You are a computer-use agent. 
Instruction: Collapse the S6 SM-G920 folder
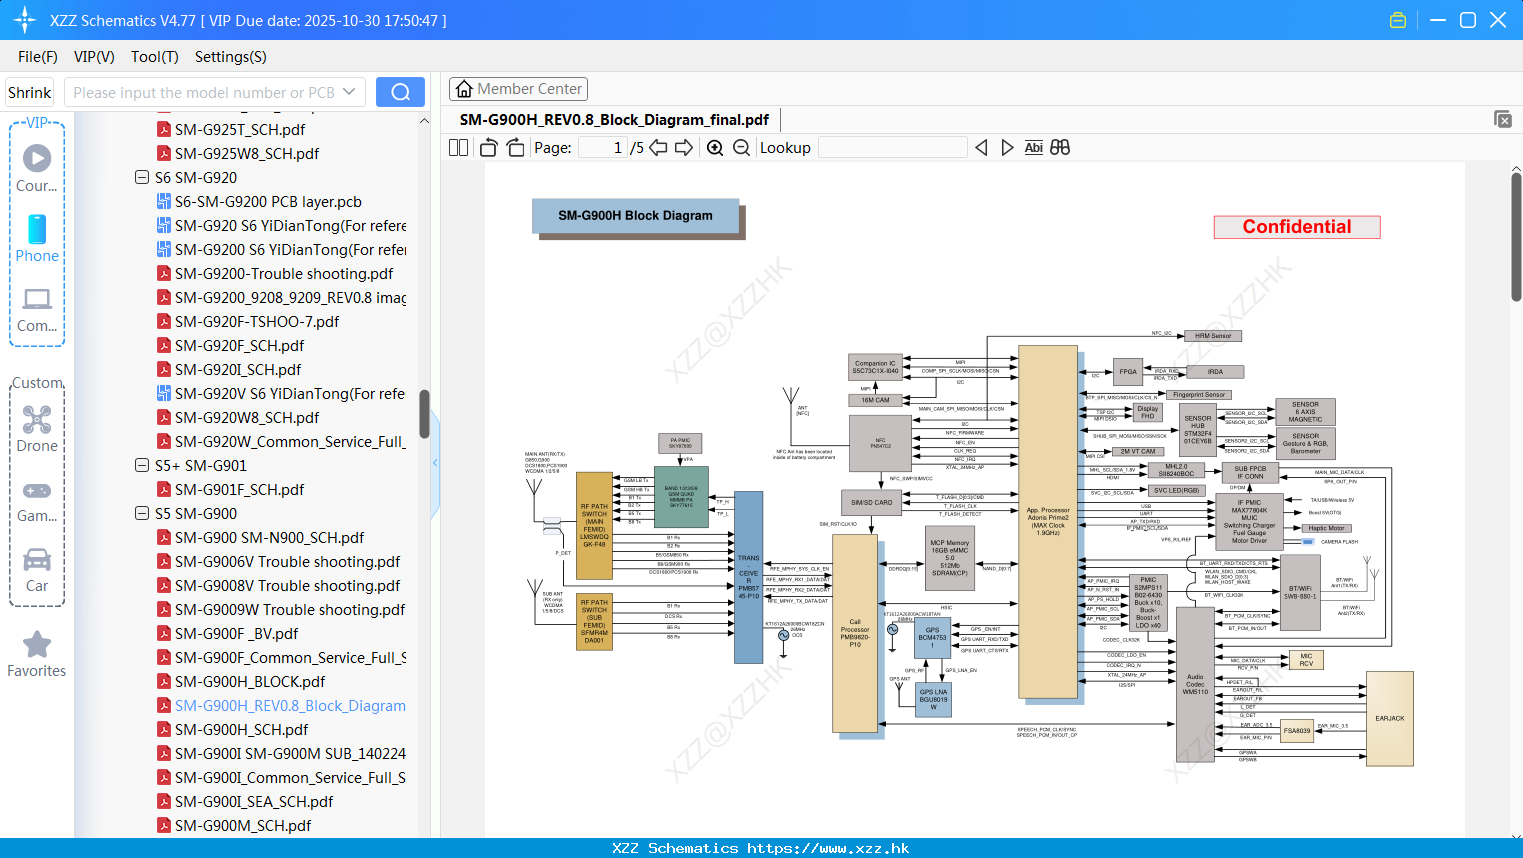(142, 177)
